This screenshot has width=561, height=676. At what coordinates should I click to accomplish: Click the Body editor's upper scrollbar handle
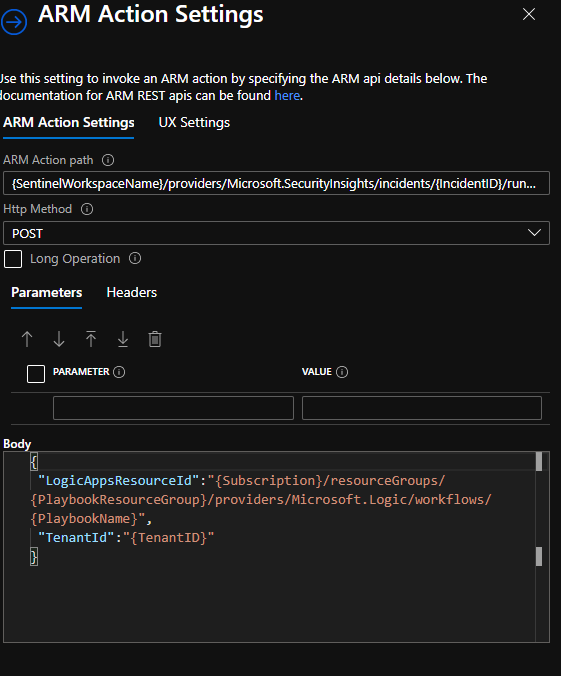[x=539, y=461]
